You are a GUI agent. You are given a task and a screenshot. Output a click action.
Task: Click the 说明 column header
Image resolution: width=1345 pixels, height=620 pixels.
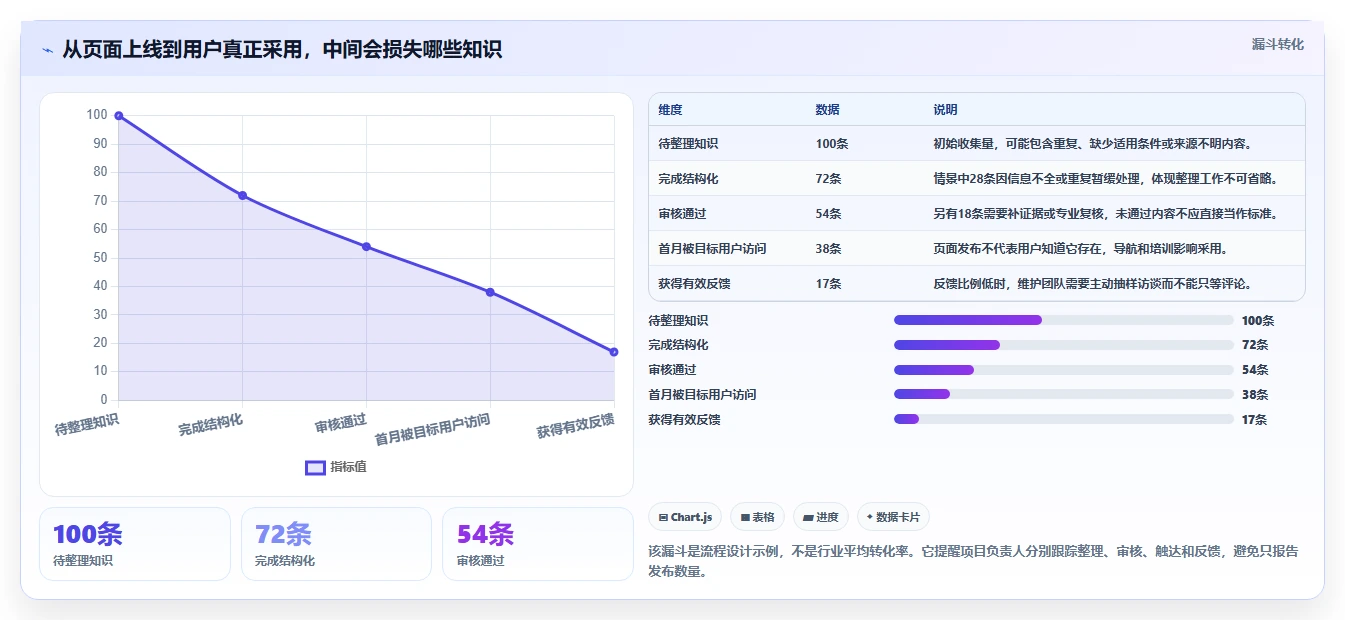945,109
